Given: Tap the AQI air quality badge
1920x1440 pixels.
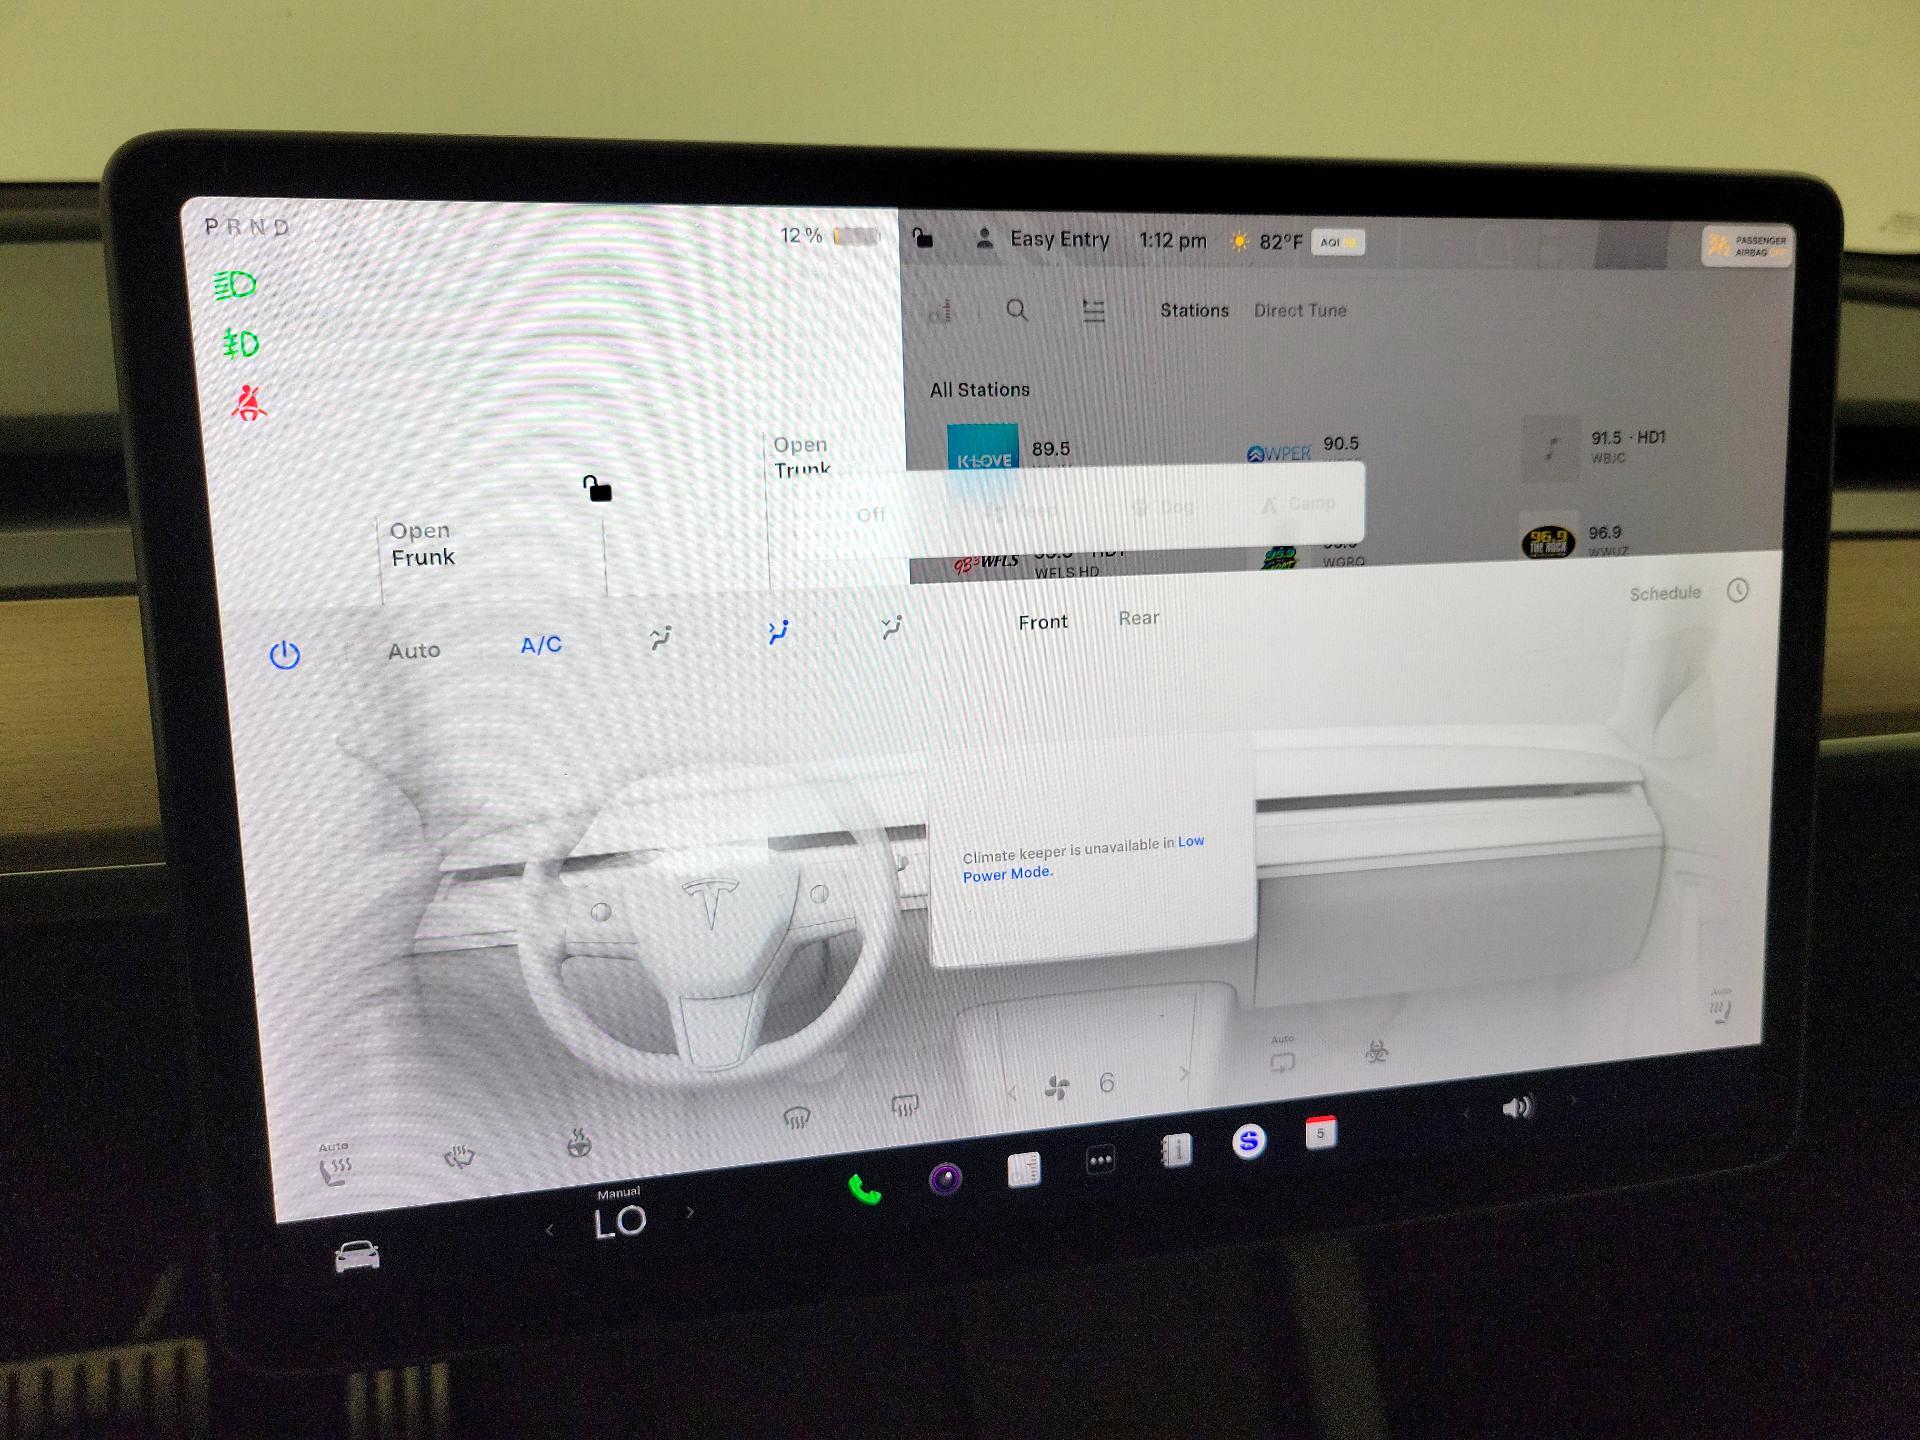Looking at the screenshot, I should point(1337,242).
